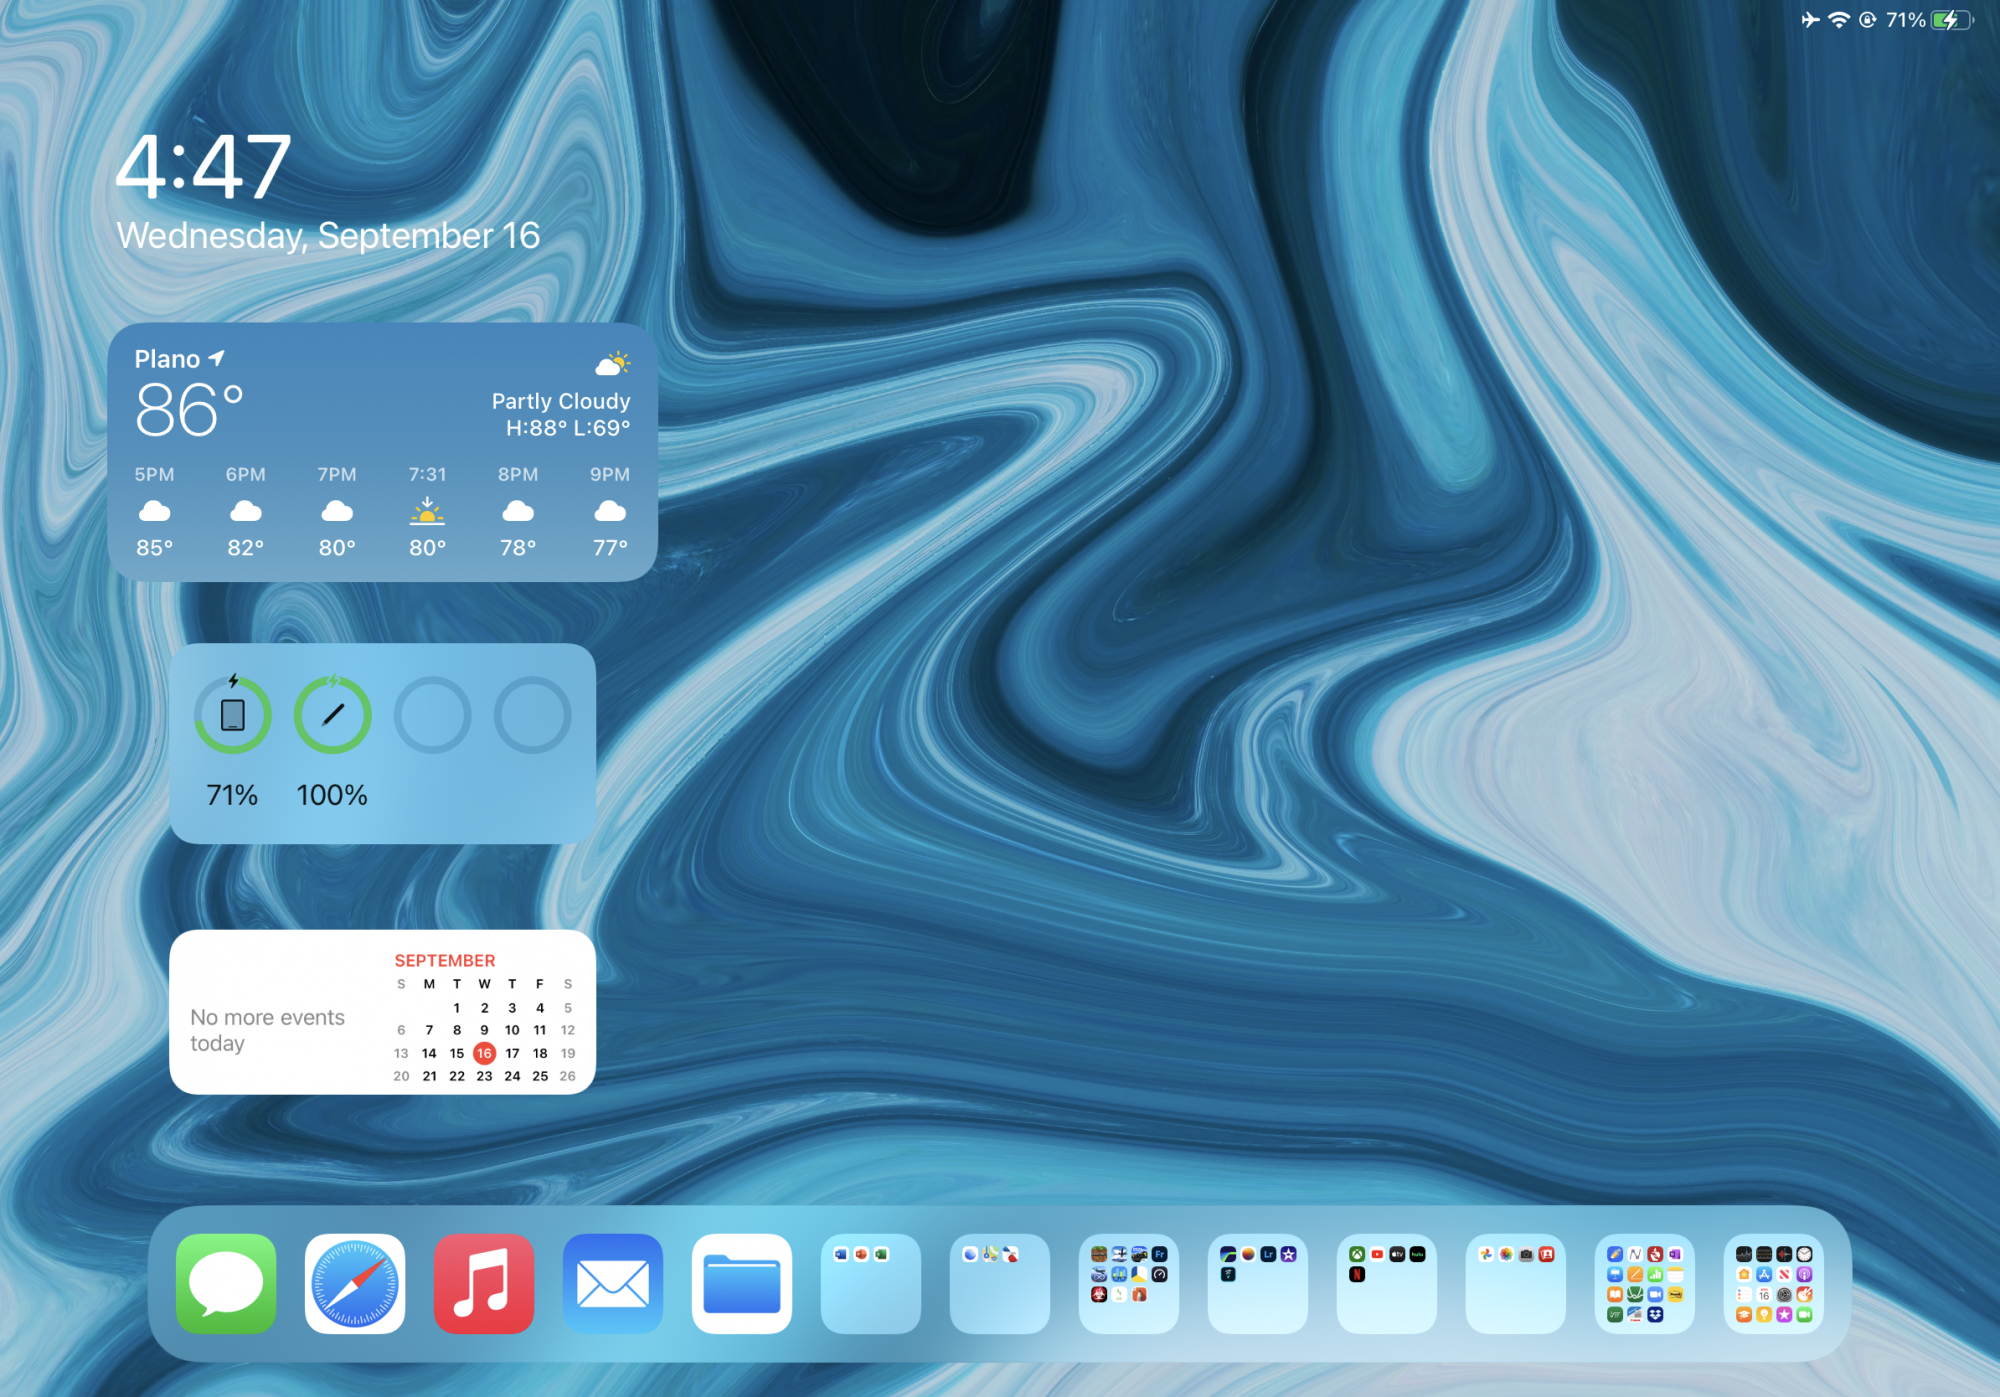Viewport: 2000px width, 1397px height.
Task: Tap the Wi-Fi icon in status bar
Action: [1838, 20]
